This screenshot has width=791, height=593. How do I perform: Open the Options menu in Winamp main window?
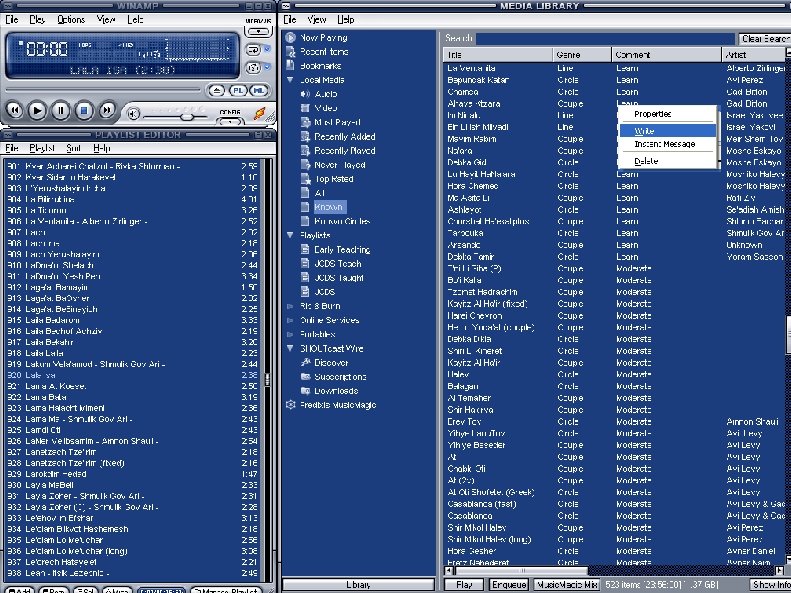coord(71,20)
